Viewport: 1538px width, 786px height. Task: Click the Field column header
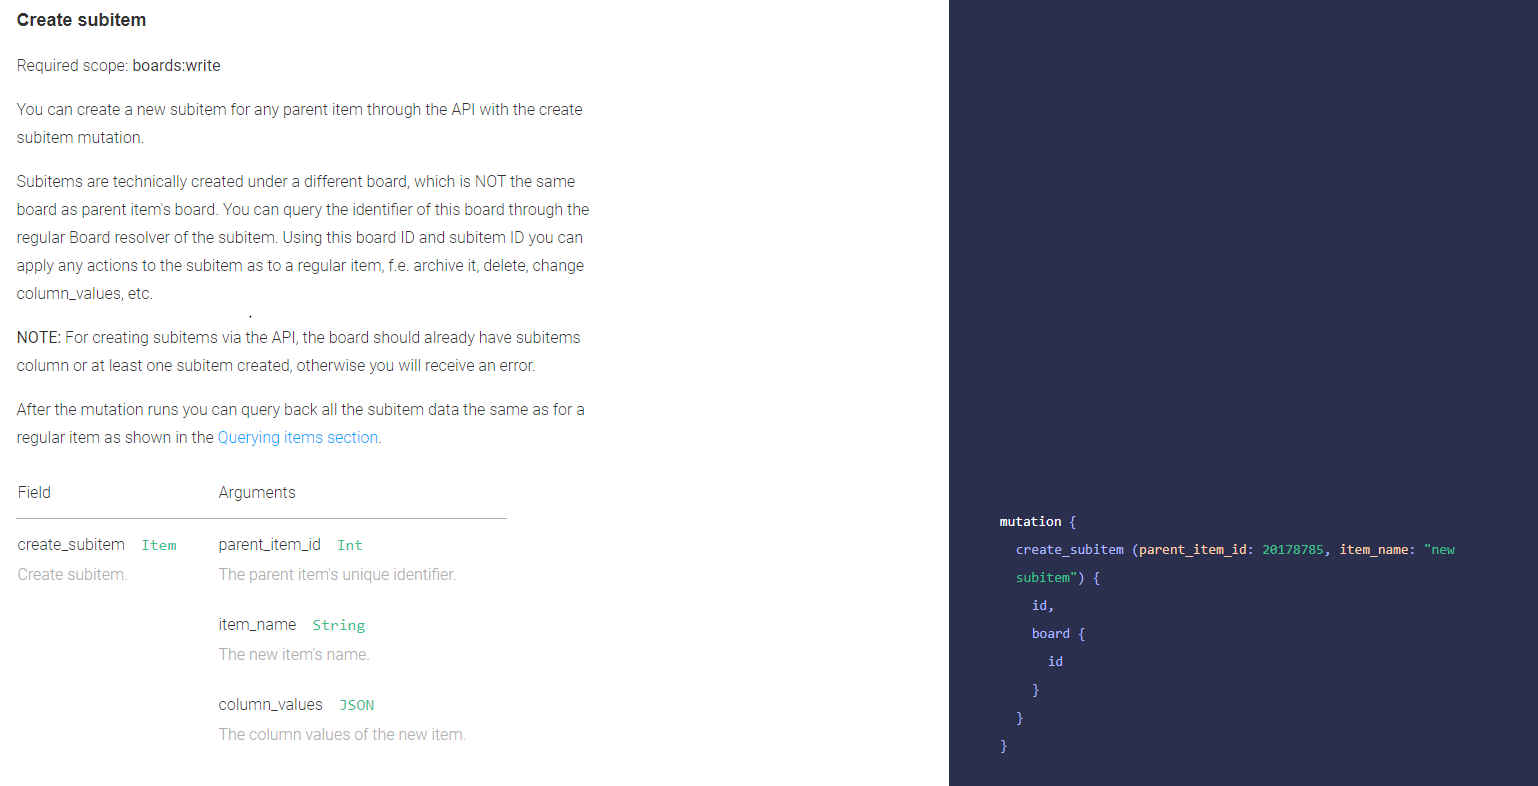pyautogui.click(x=34, y=492)
